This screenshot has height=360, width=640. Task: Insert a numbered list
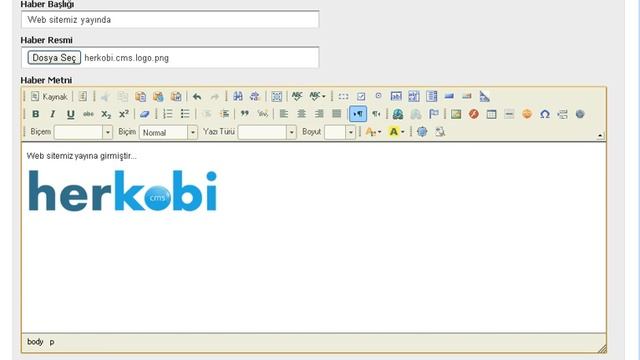coord(167,114)
